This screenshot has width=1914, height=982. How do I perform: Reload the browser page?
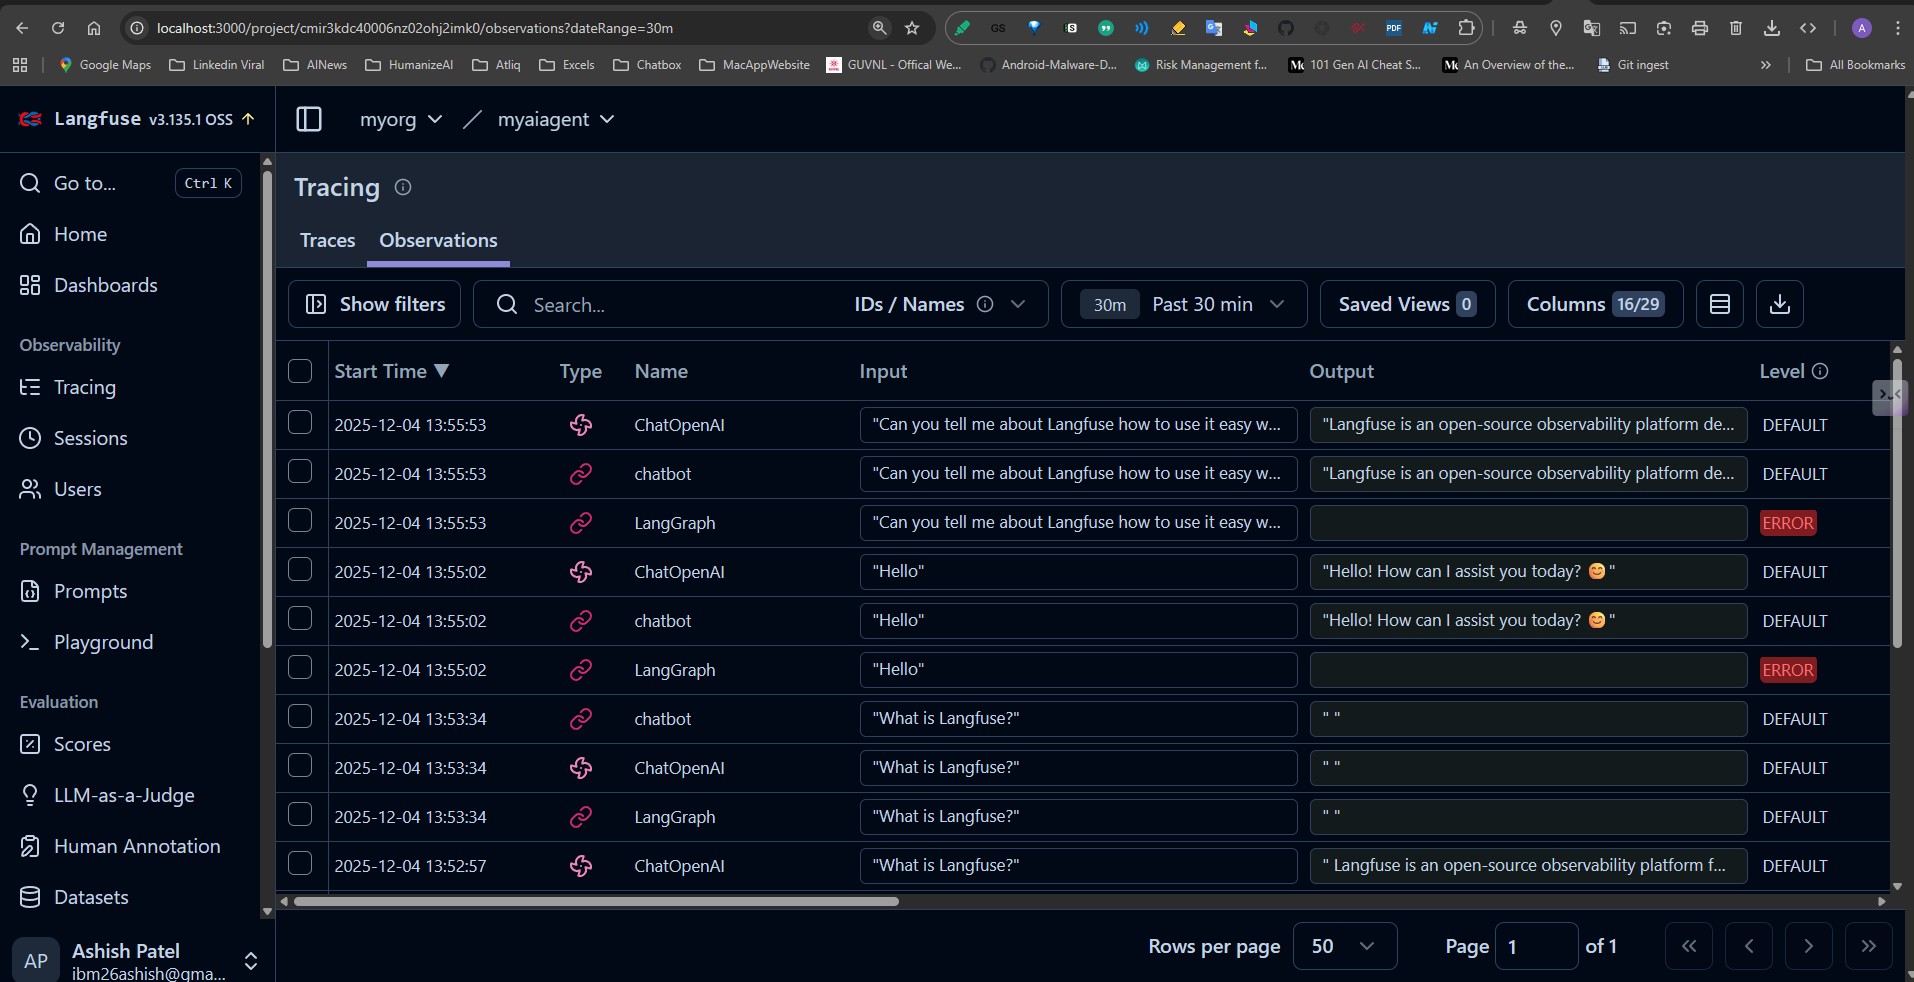coord(58,28)
